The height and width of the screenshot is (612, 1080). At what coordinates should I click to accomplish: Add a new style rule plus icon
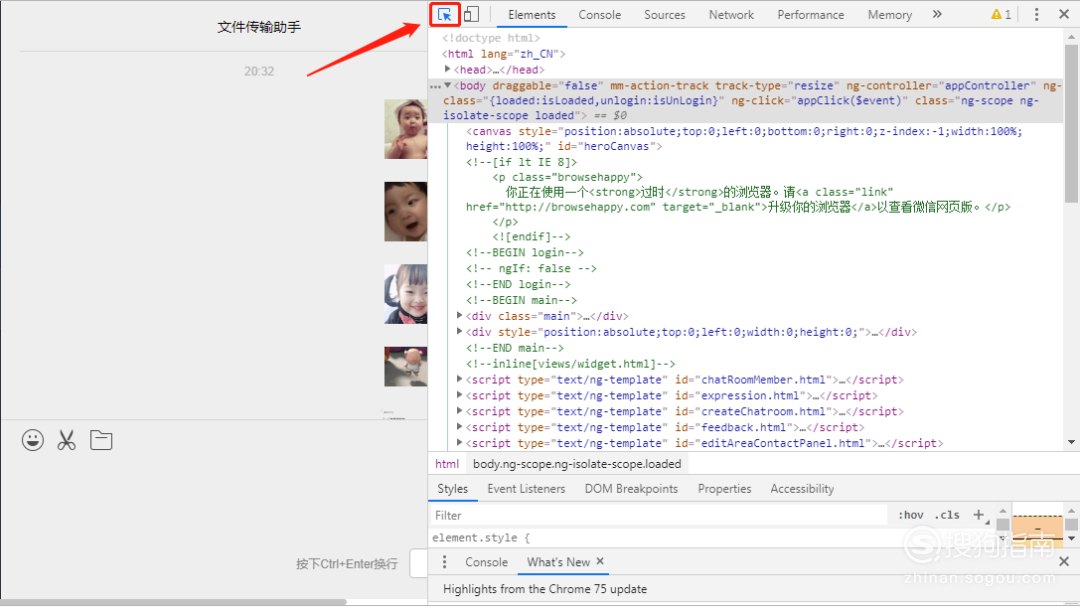[x=978, y=514]
